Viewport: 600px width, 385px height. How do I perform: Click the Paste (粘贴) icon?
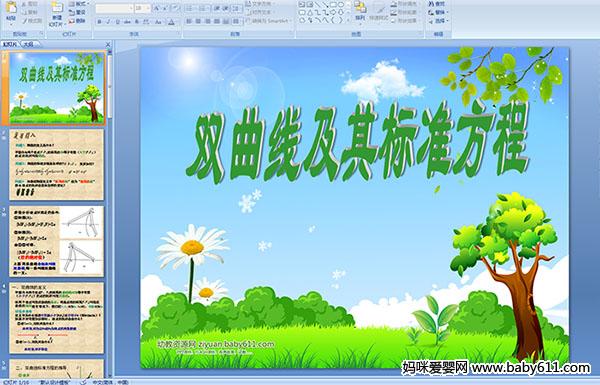click(x=11, y=8)
